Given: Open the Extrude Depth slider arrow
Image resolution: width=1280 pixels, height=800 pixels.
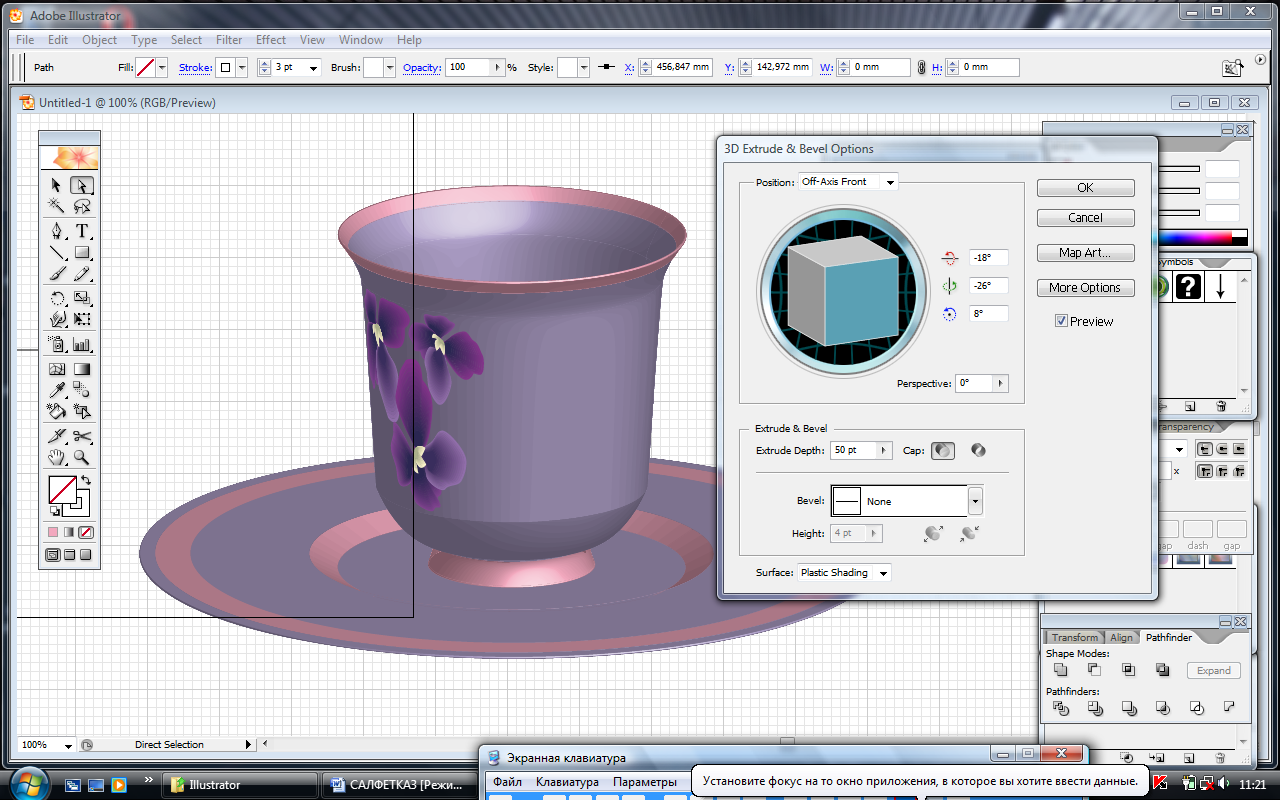Looking at the screenshot, I should (x=884, y=451).
